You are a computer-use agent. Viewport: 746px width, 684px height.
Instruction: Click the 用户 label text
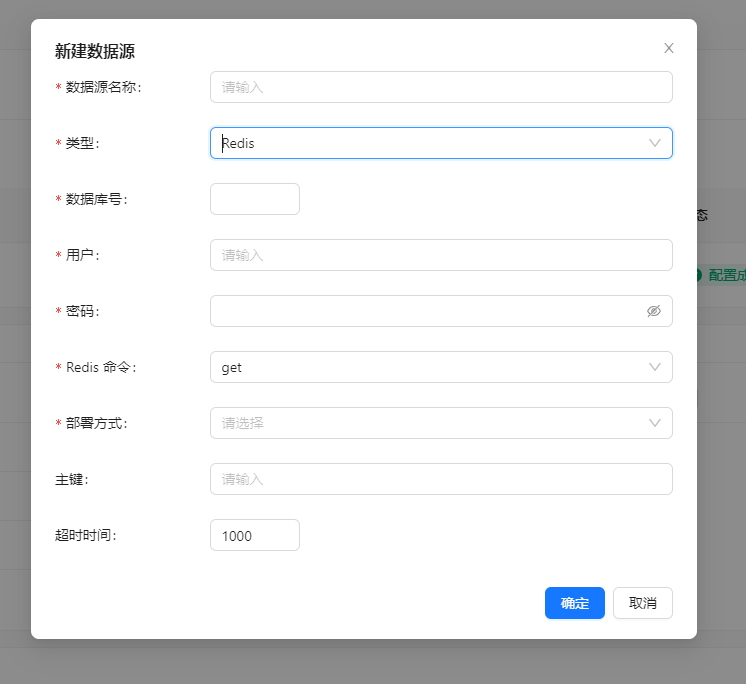tap(82, 255)
